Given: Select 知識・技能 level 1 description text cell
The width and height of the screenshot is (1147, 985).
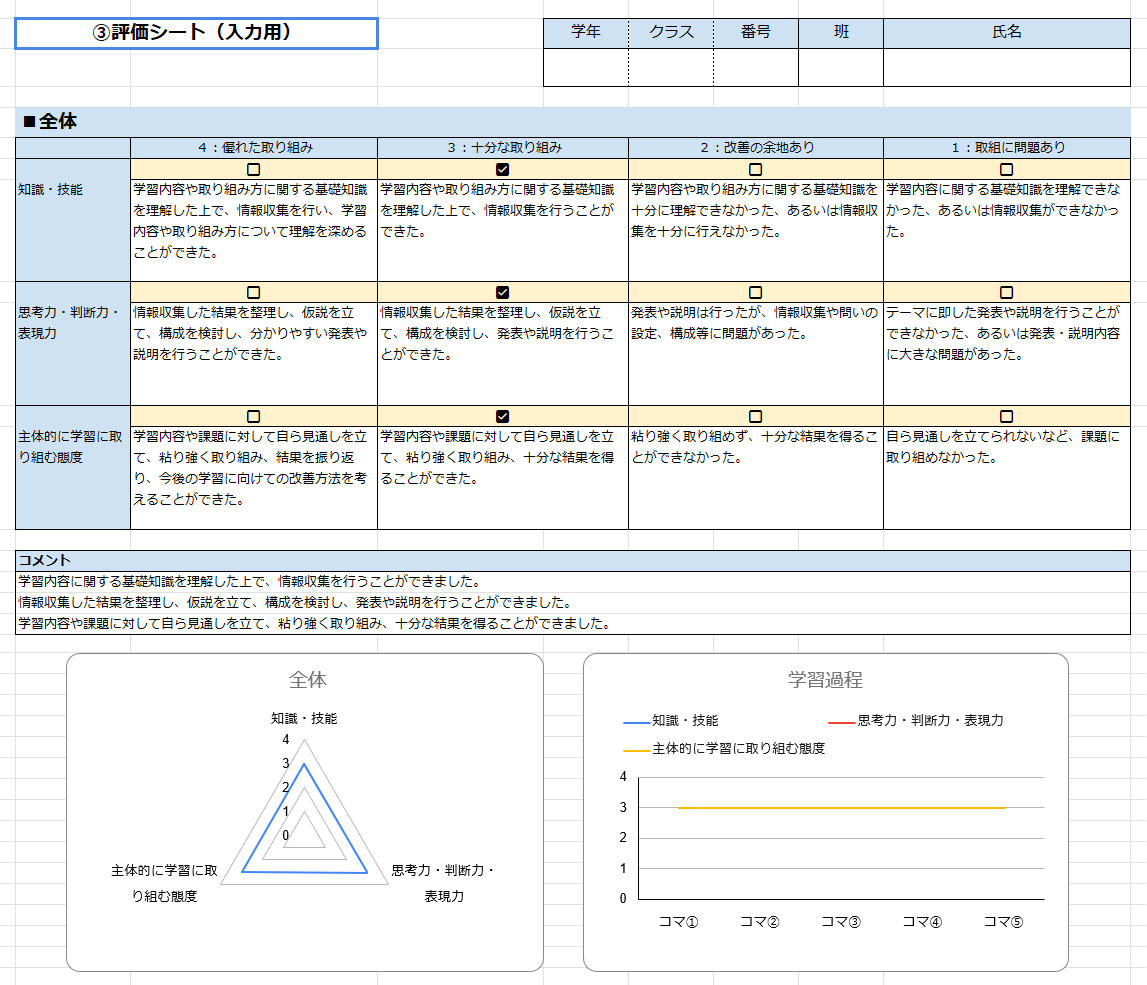Looking at the screenshot, I should pos(1007,230).
